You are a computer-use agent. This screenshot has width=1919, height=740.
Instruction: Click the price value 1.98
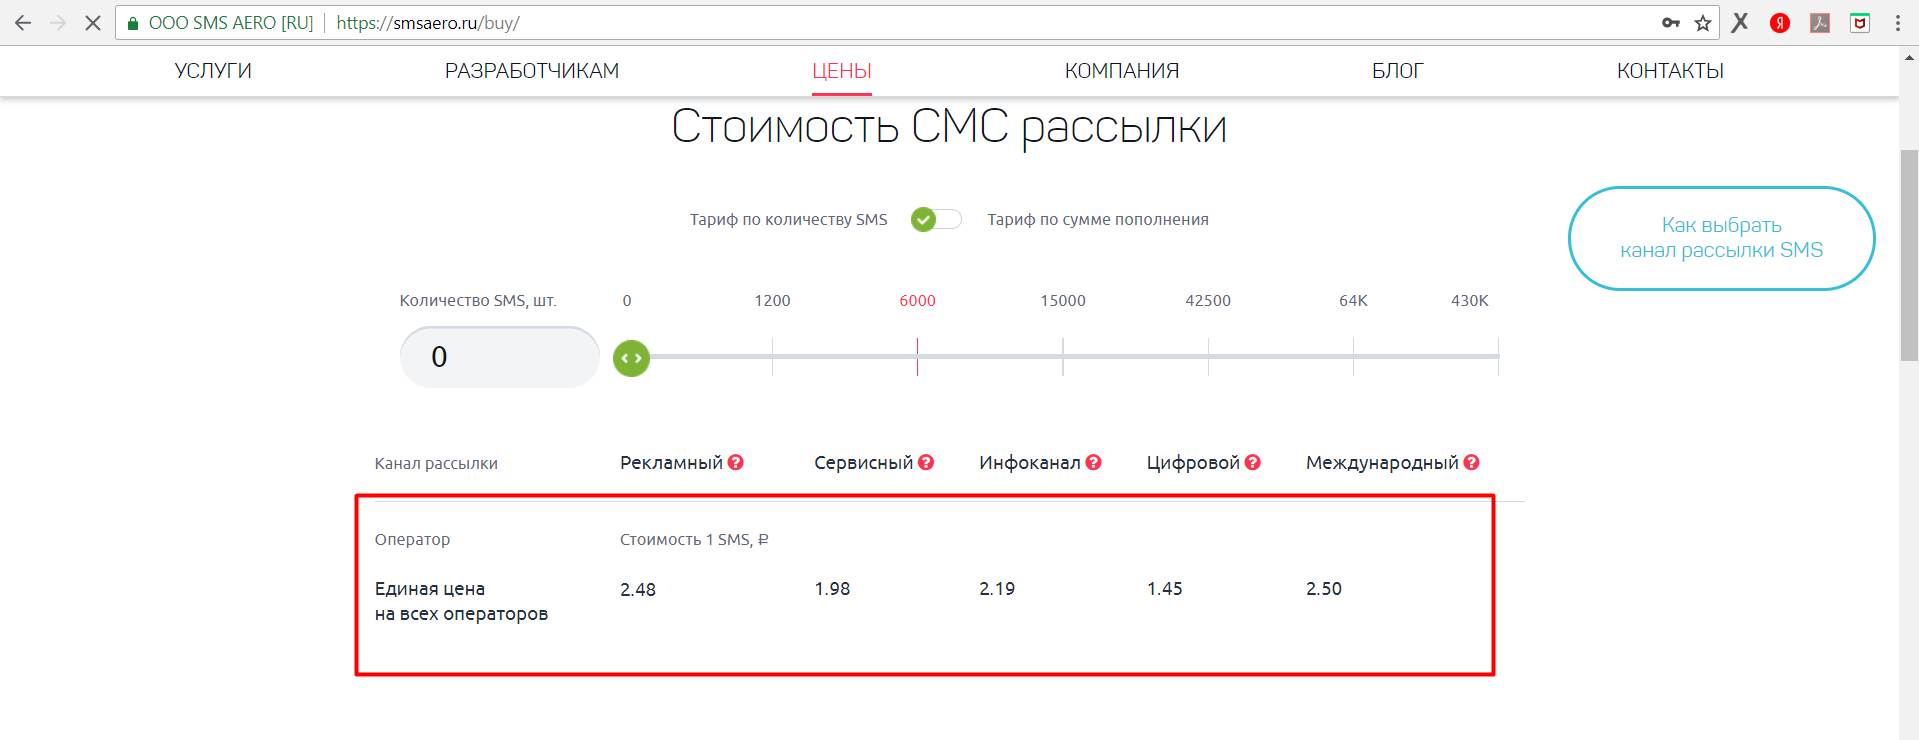pyautogui.click(x=832, y=589)
